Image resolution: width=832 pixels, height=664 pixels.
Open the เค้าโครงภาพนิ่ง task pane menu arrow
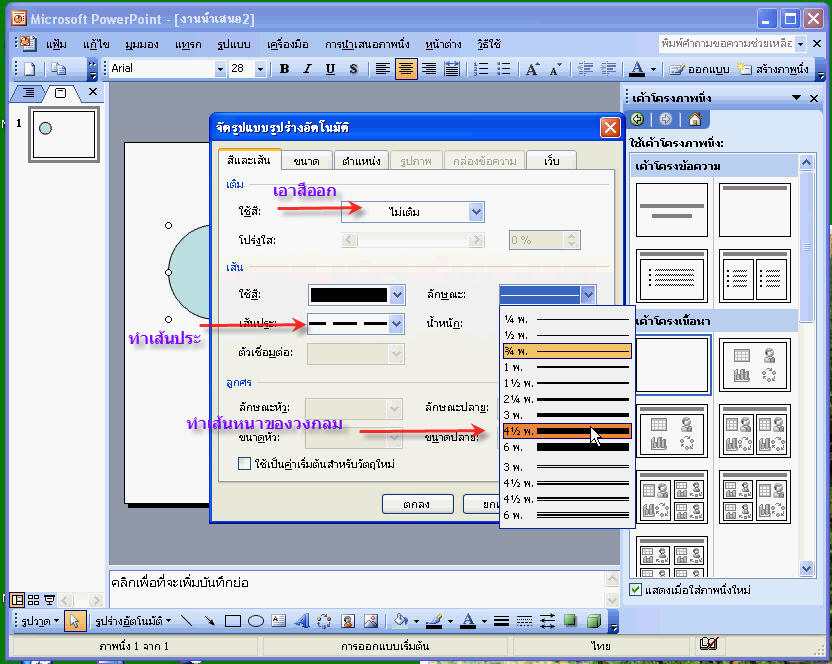(796, 98)
